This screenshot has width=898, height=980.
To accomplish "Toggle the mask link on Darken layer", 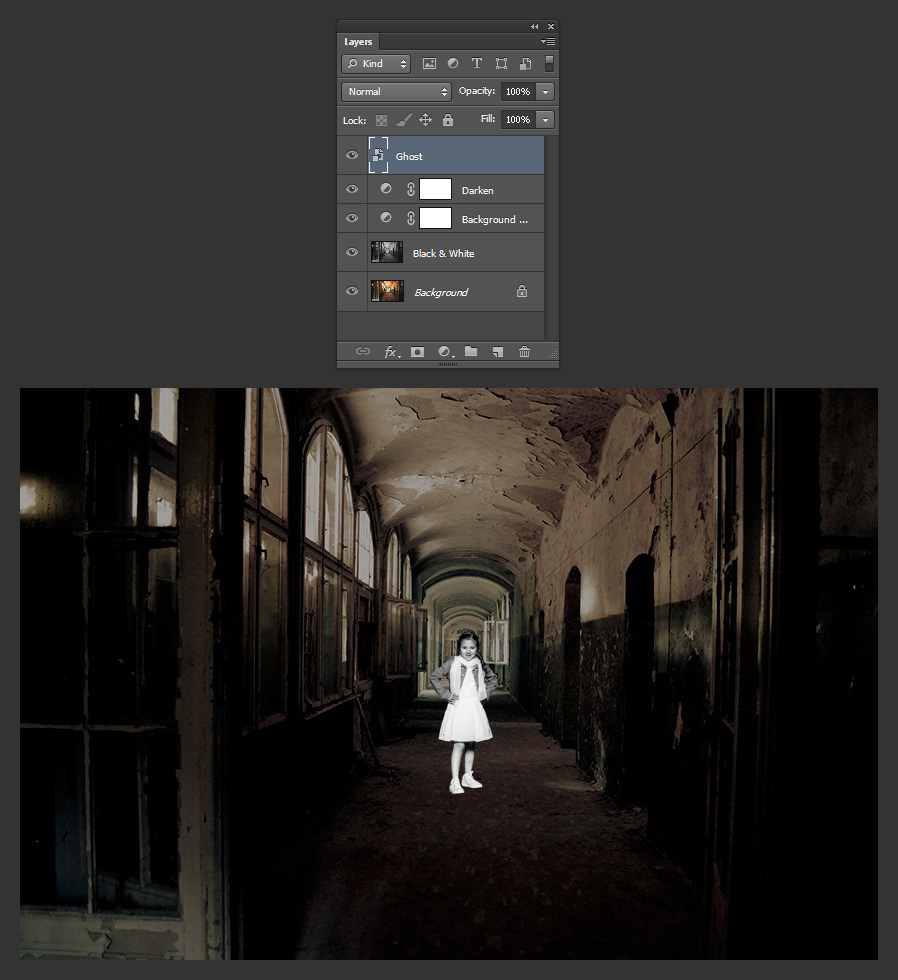I will pyautogui.click(x=411, y=189).
